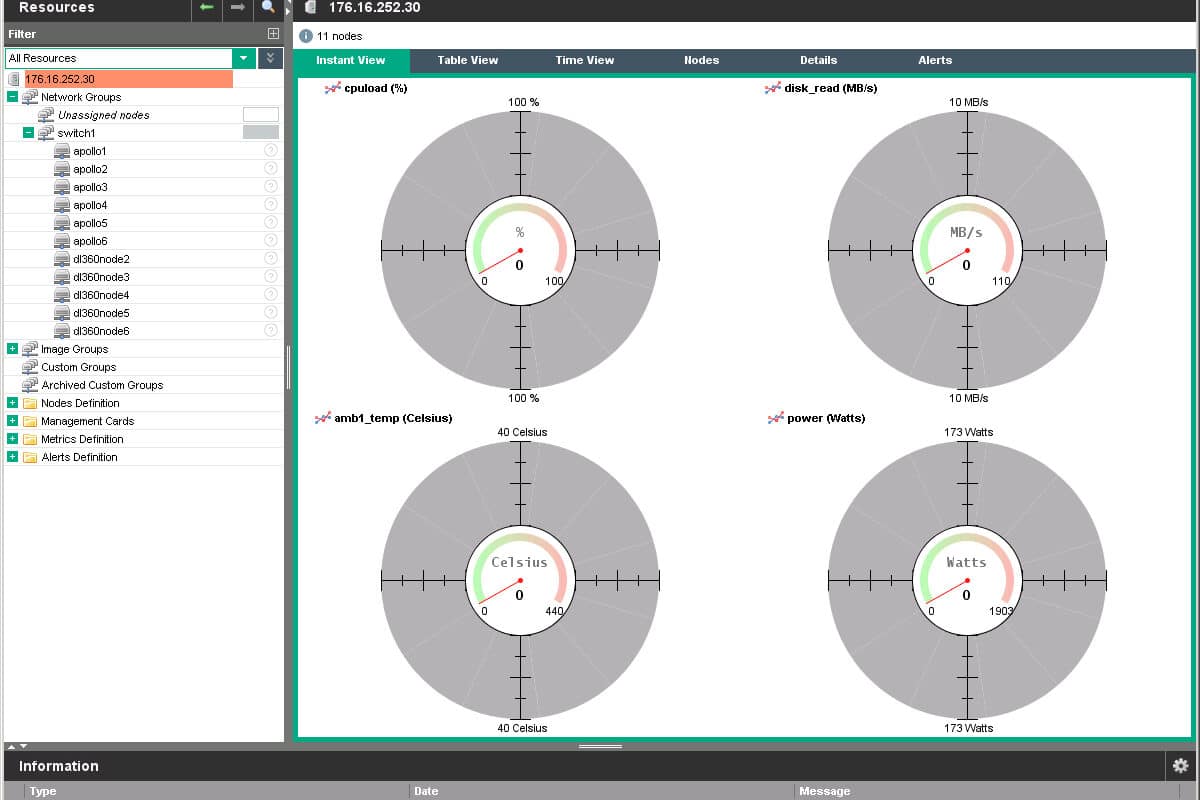Click the server icon of dl360node5
1200x800 pixels.
click(x=62, y=313)
